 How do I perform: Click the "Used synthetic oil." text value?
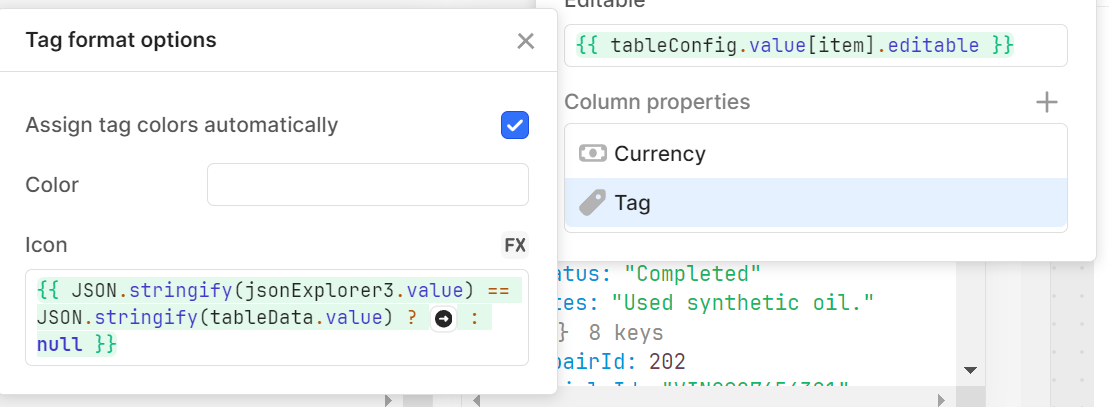tap(743, 304)
